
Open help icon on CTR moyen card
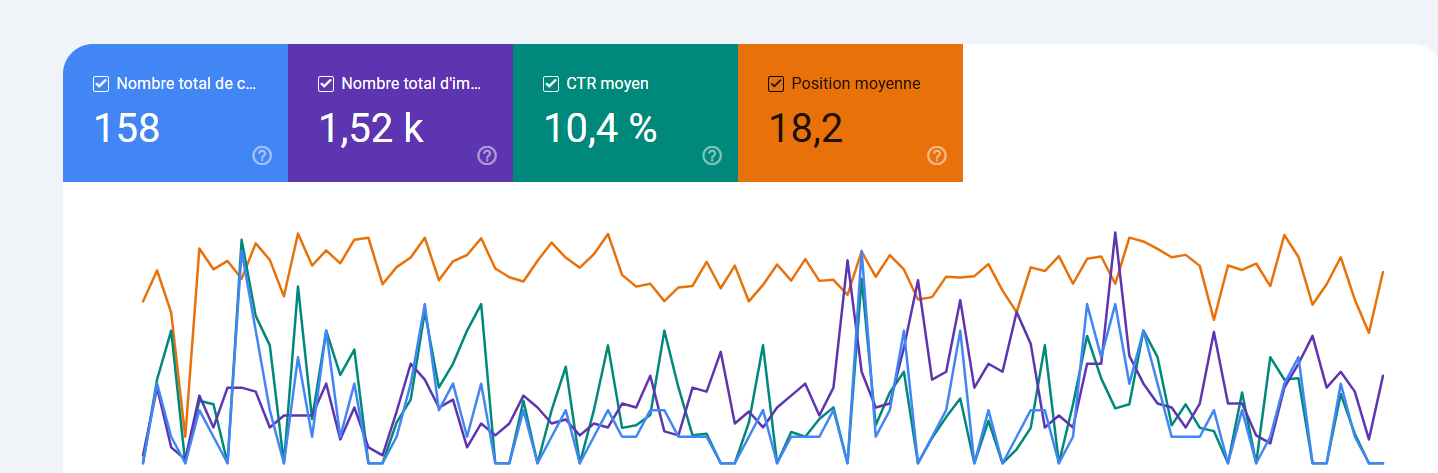[x=712, y=155]
